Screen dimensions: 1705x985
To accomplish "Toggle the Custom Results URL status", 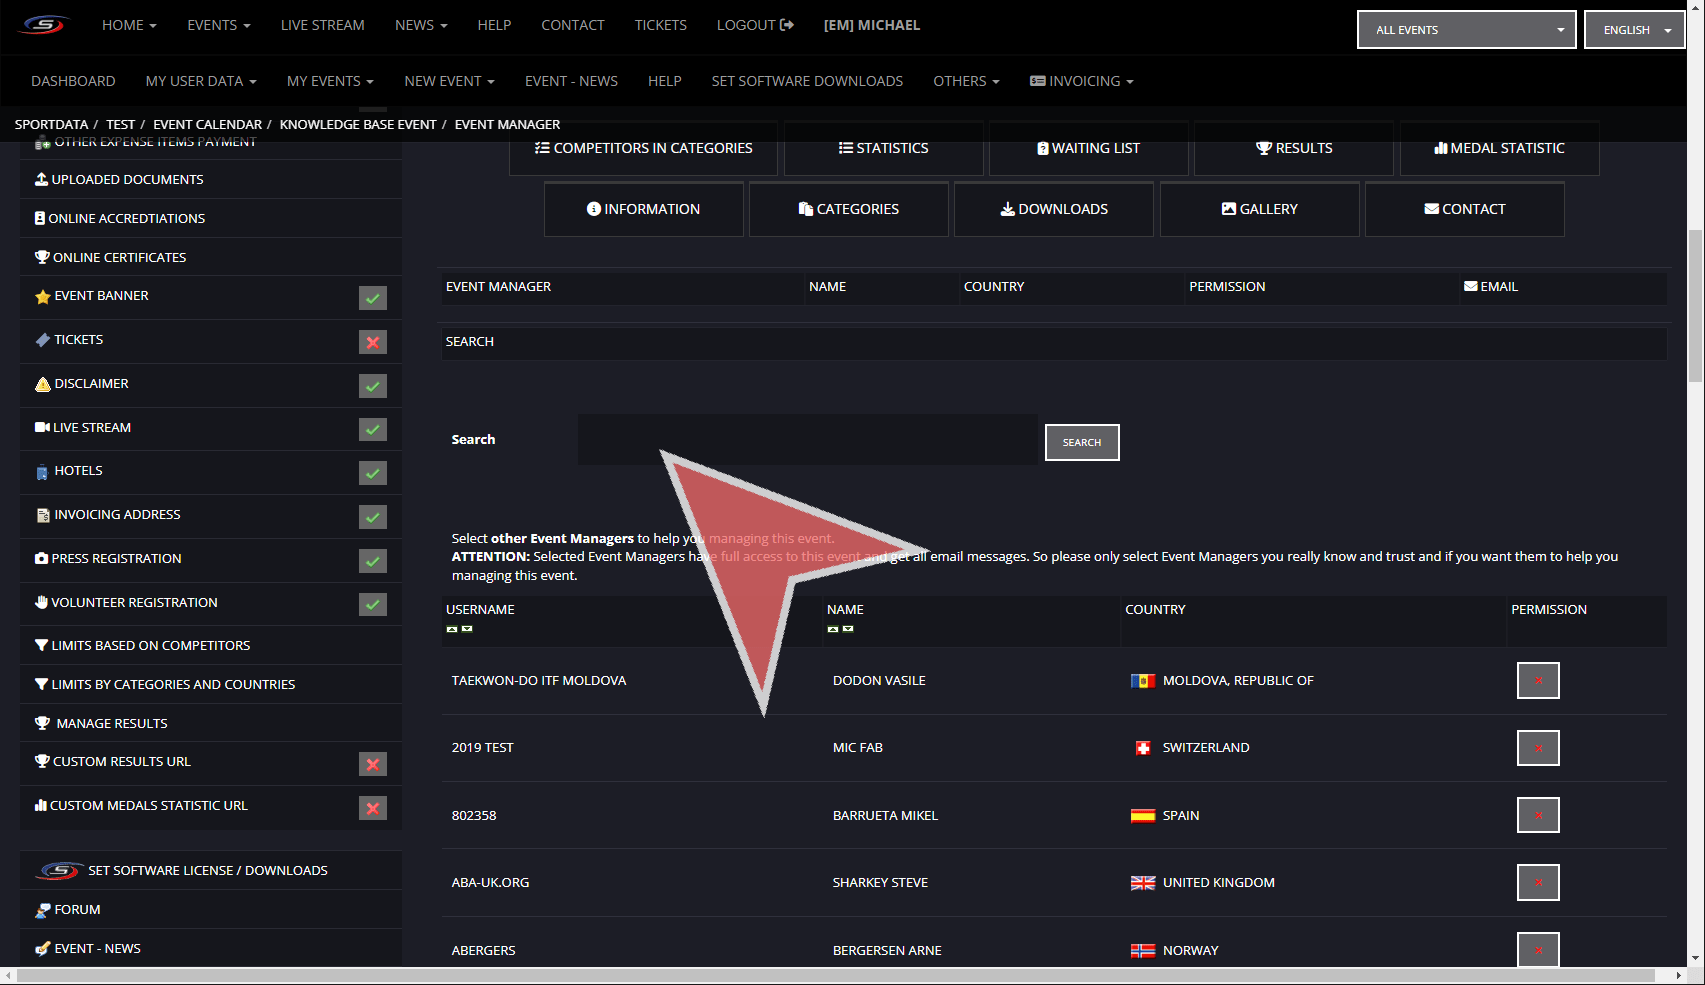I will pyautogui.click(x=373, y=764).
